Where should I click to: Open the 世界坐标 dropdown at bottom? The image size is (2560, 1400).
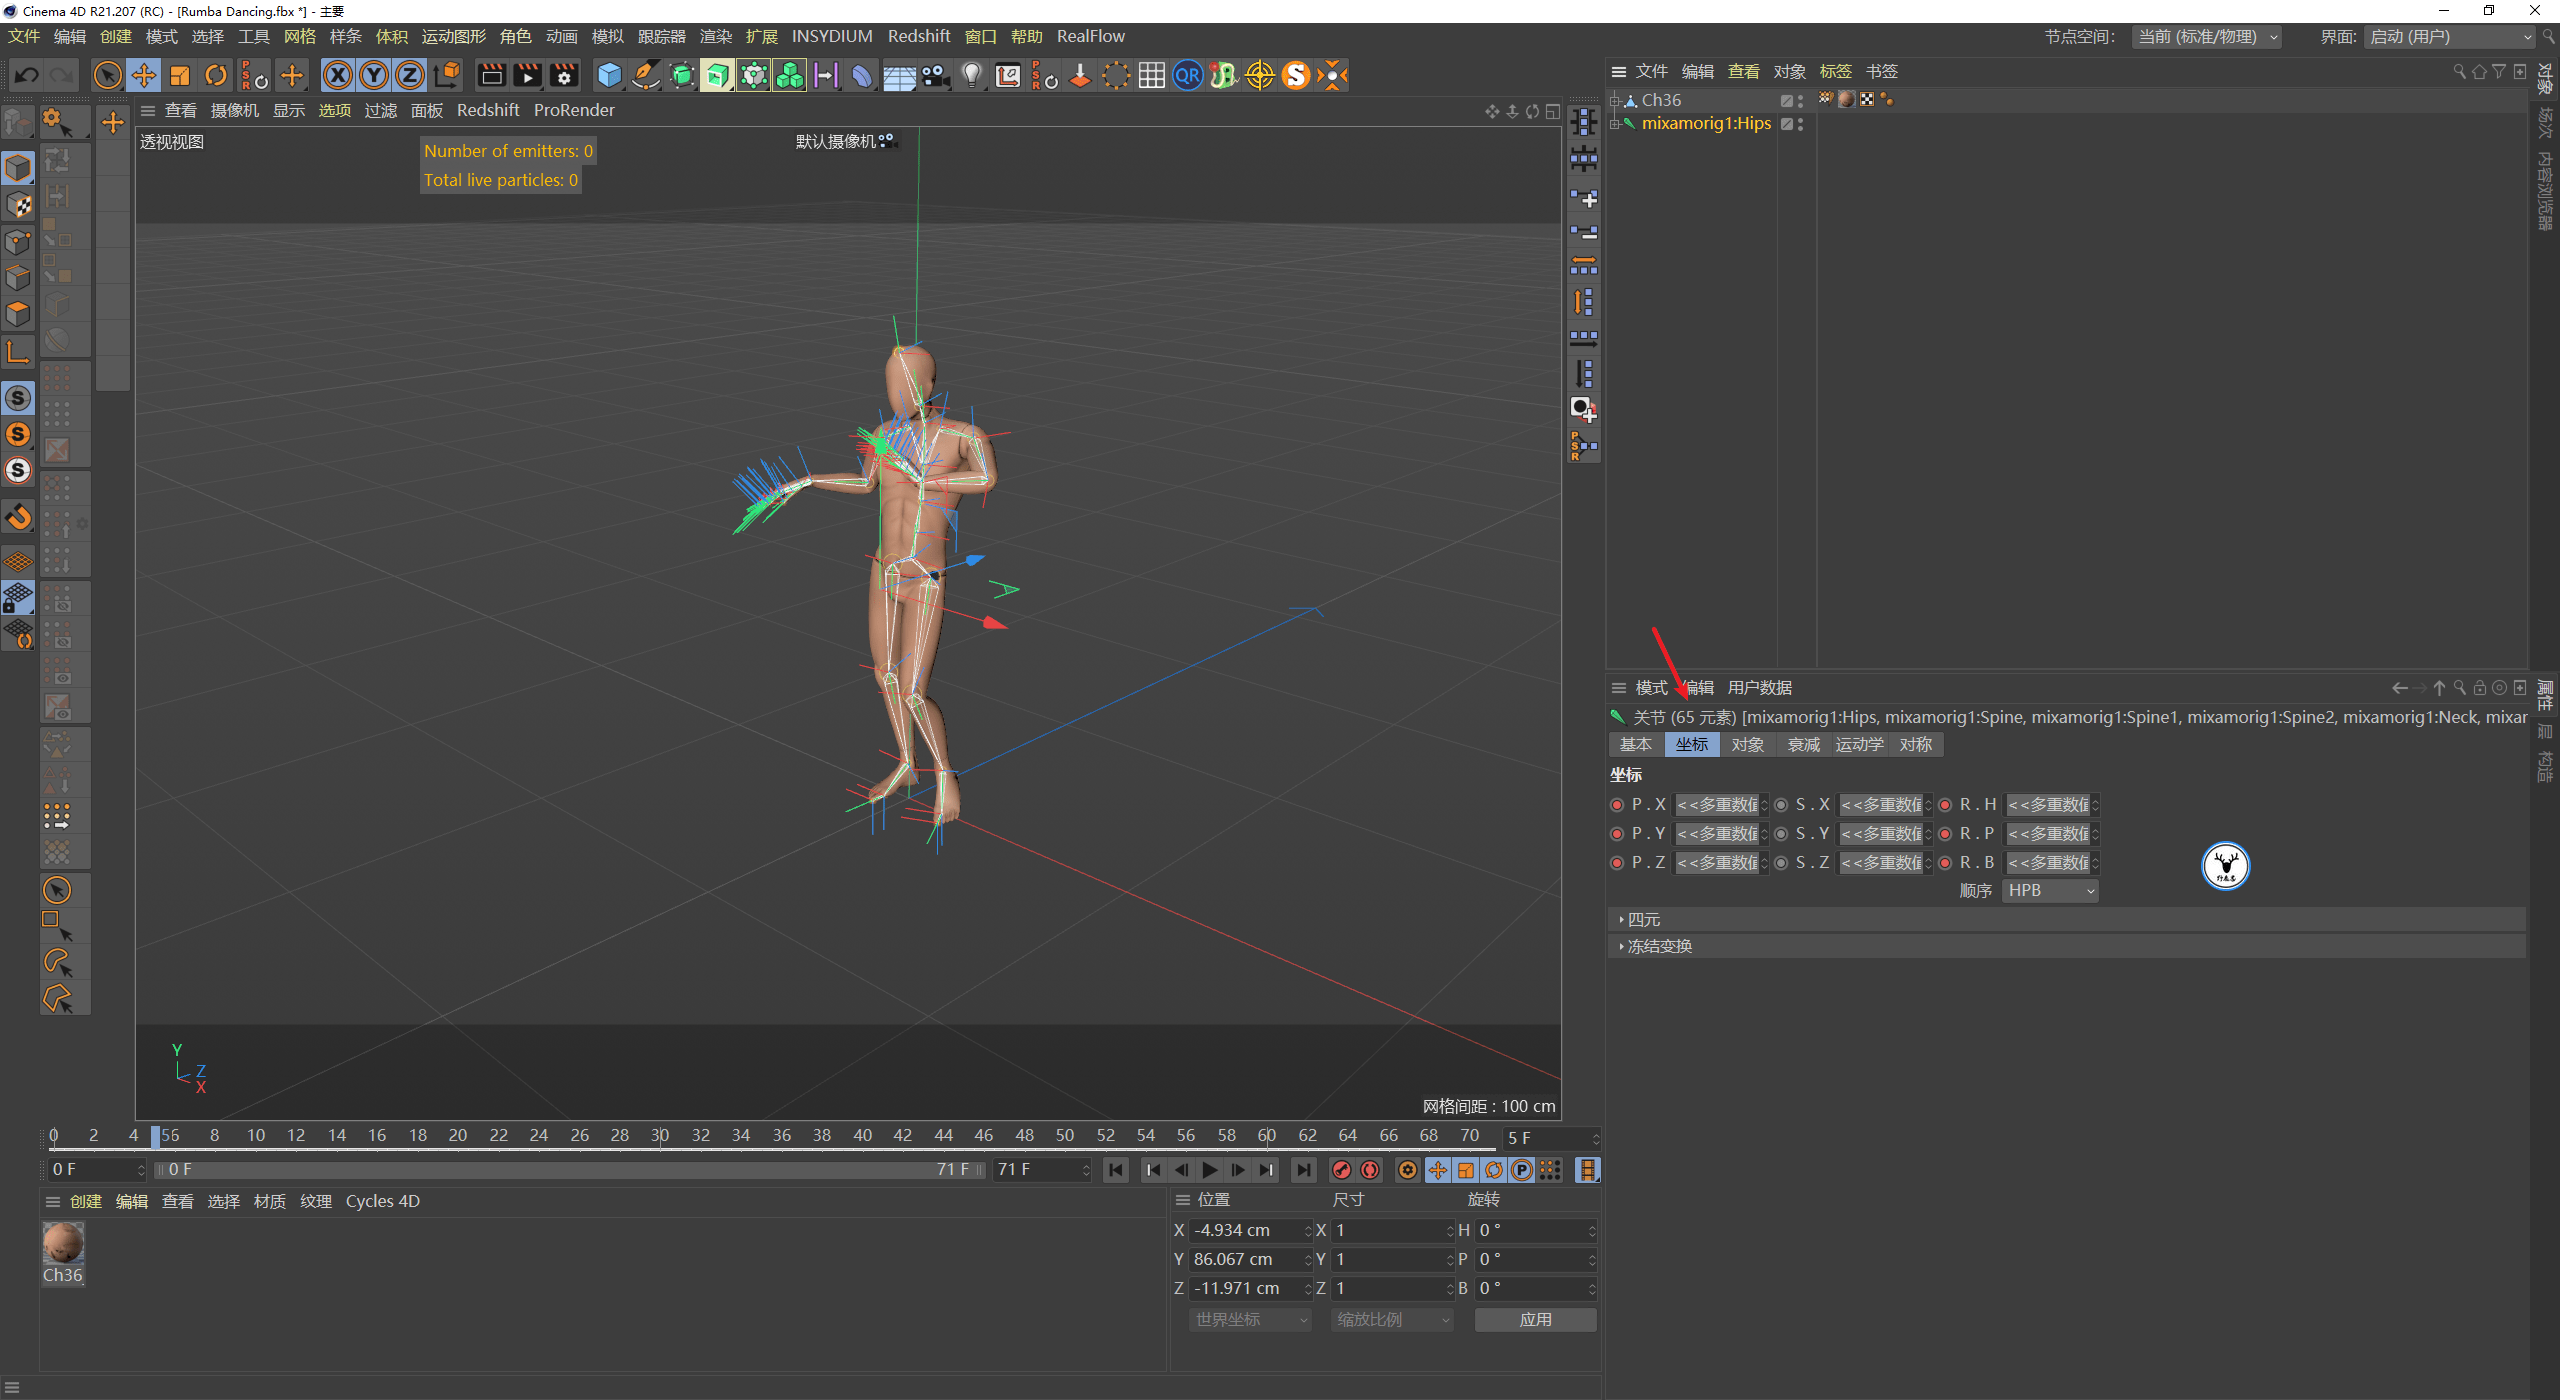coord(1248,1319)
